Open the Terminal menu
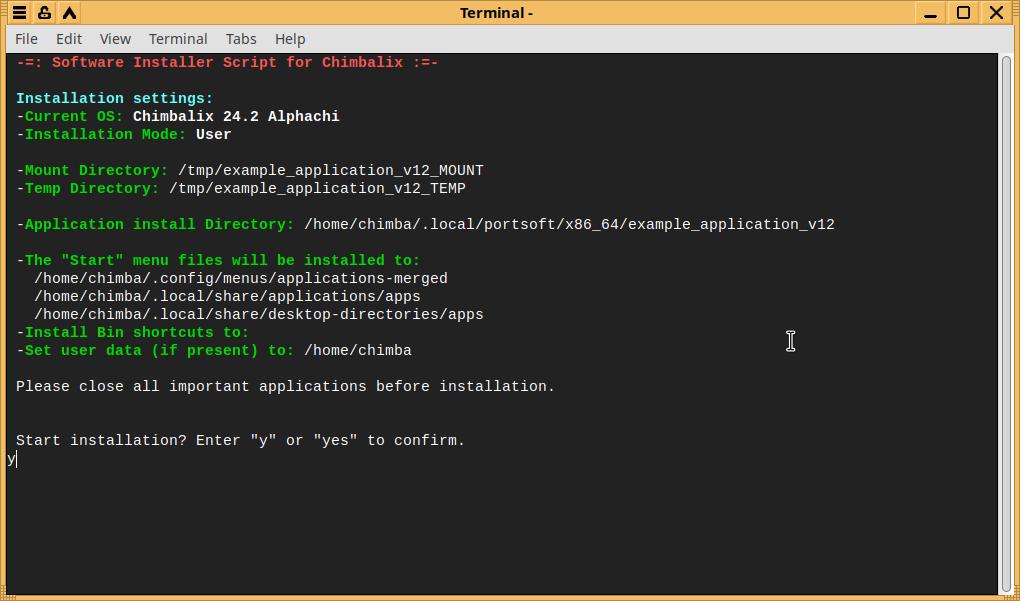This screenshot has width=1020, height=601. coord(178,39)
